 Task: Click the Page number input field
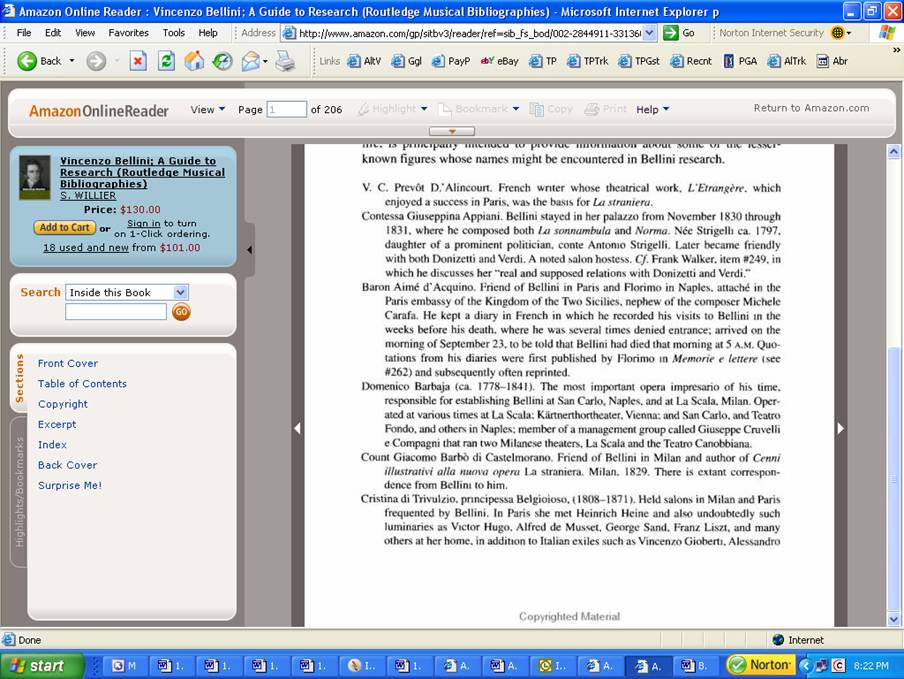[x=287, y=109]
